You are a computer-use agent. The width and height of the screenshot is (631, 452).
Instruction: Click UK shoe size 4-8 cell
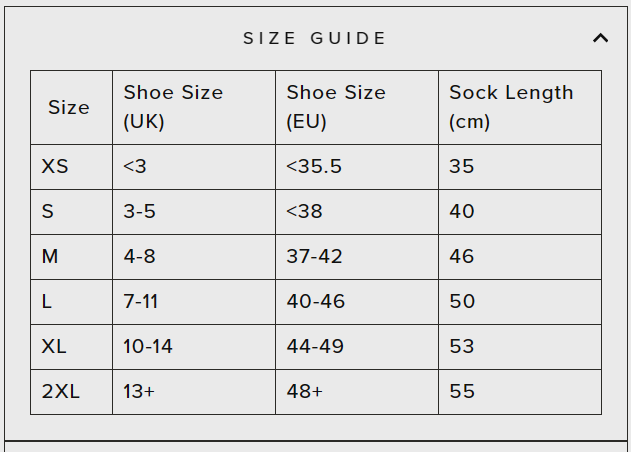140,256
